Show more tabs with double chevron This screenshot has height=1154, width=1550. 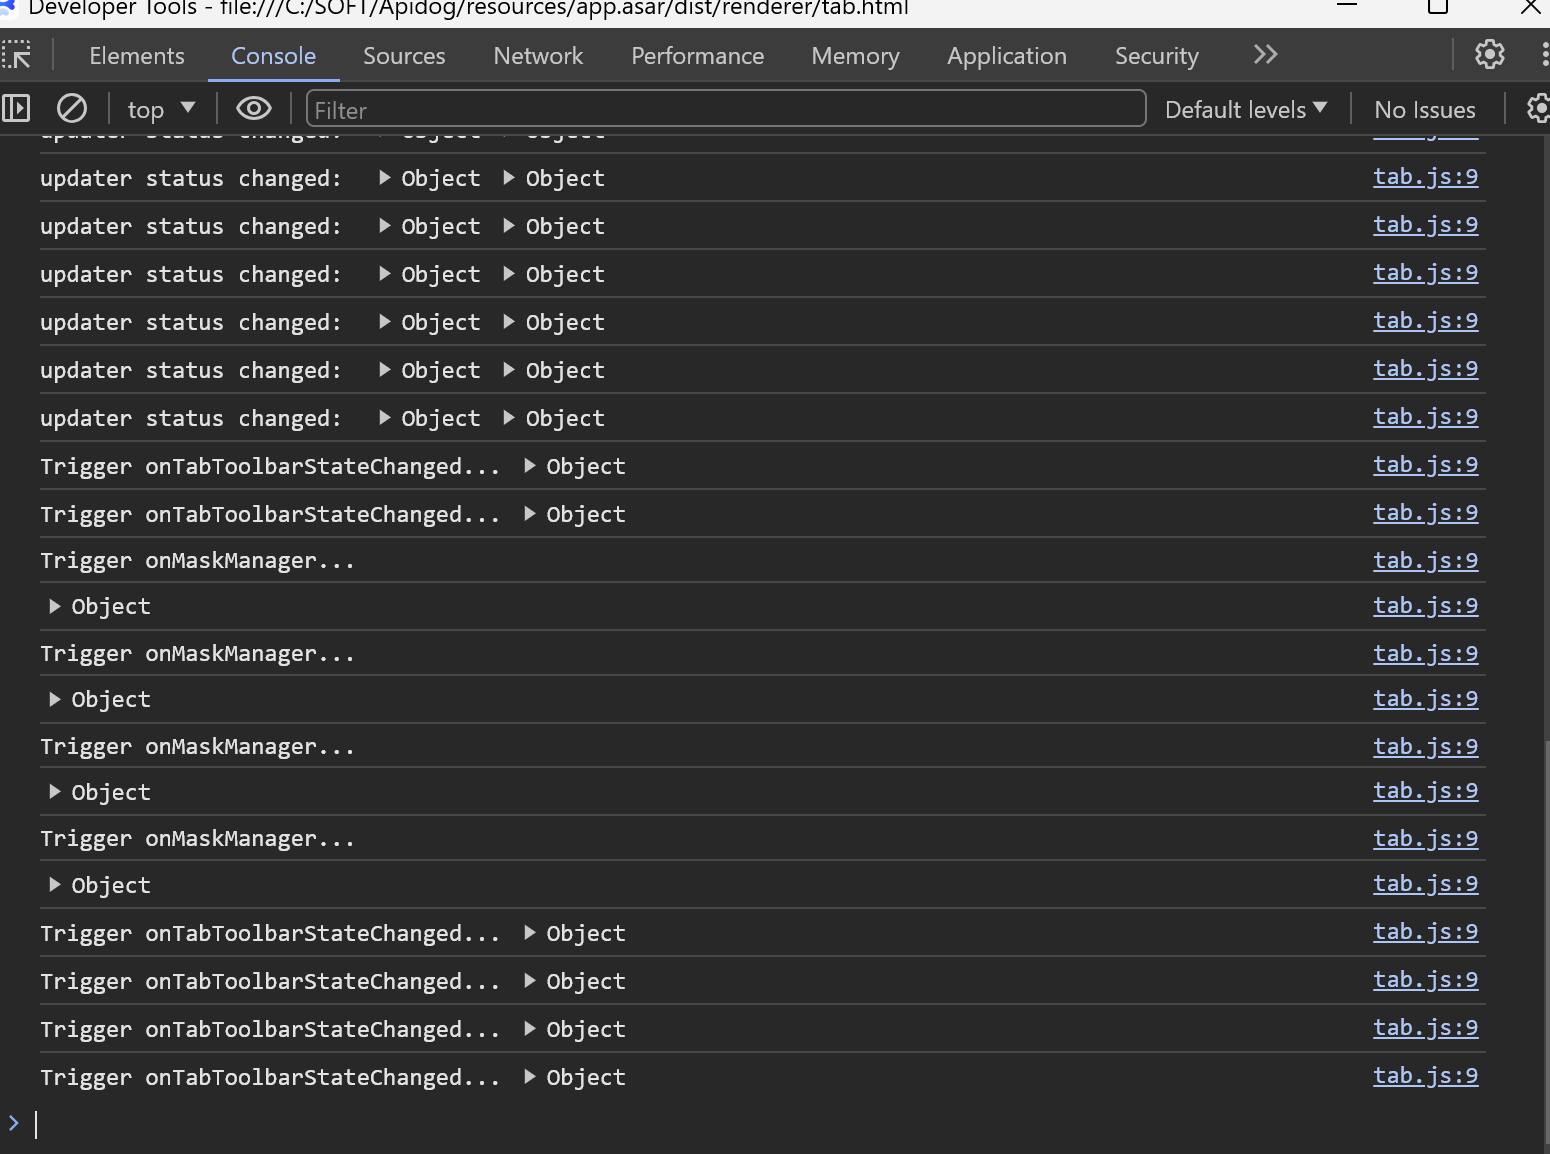(x=1265, y=55)
